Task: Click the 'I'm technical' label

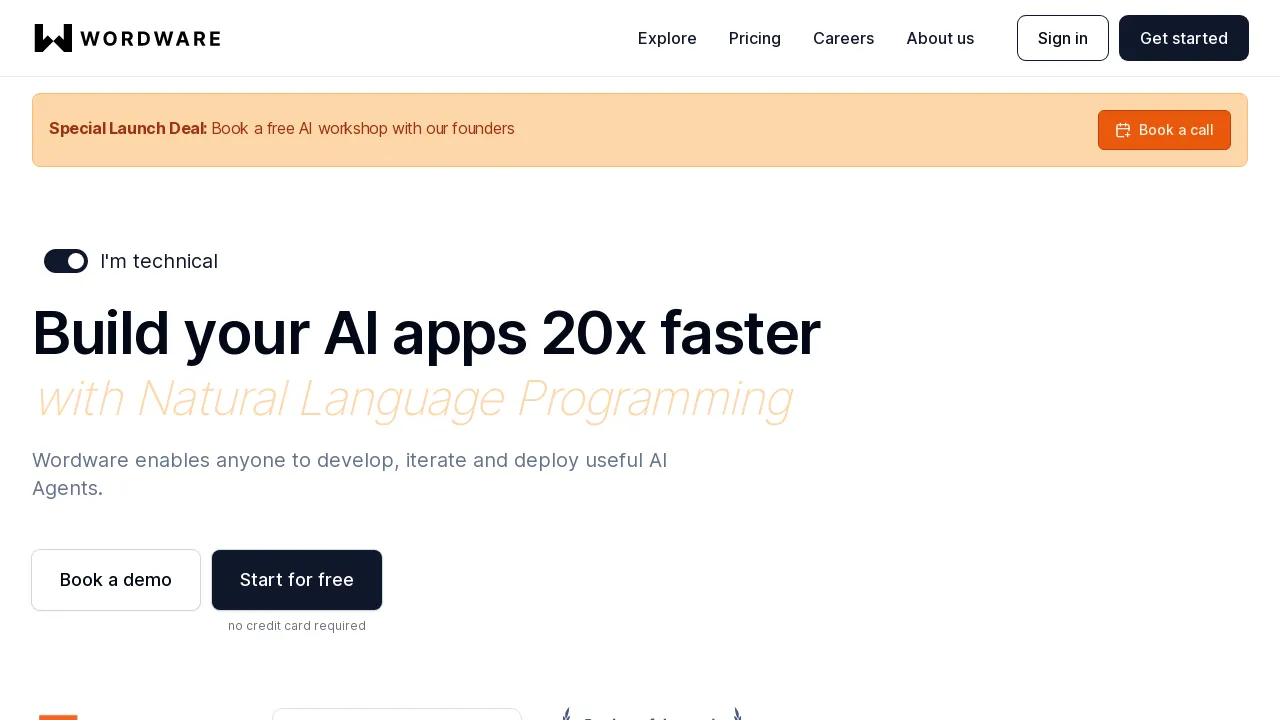Action: [159, 261]
